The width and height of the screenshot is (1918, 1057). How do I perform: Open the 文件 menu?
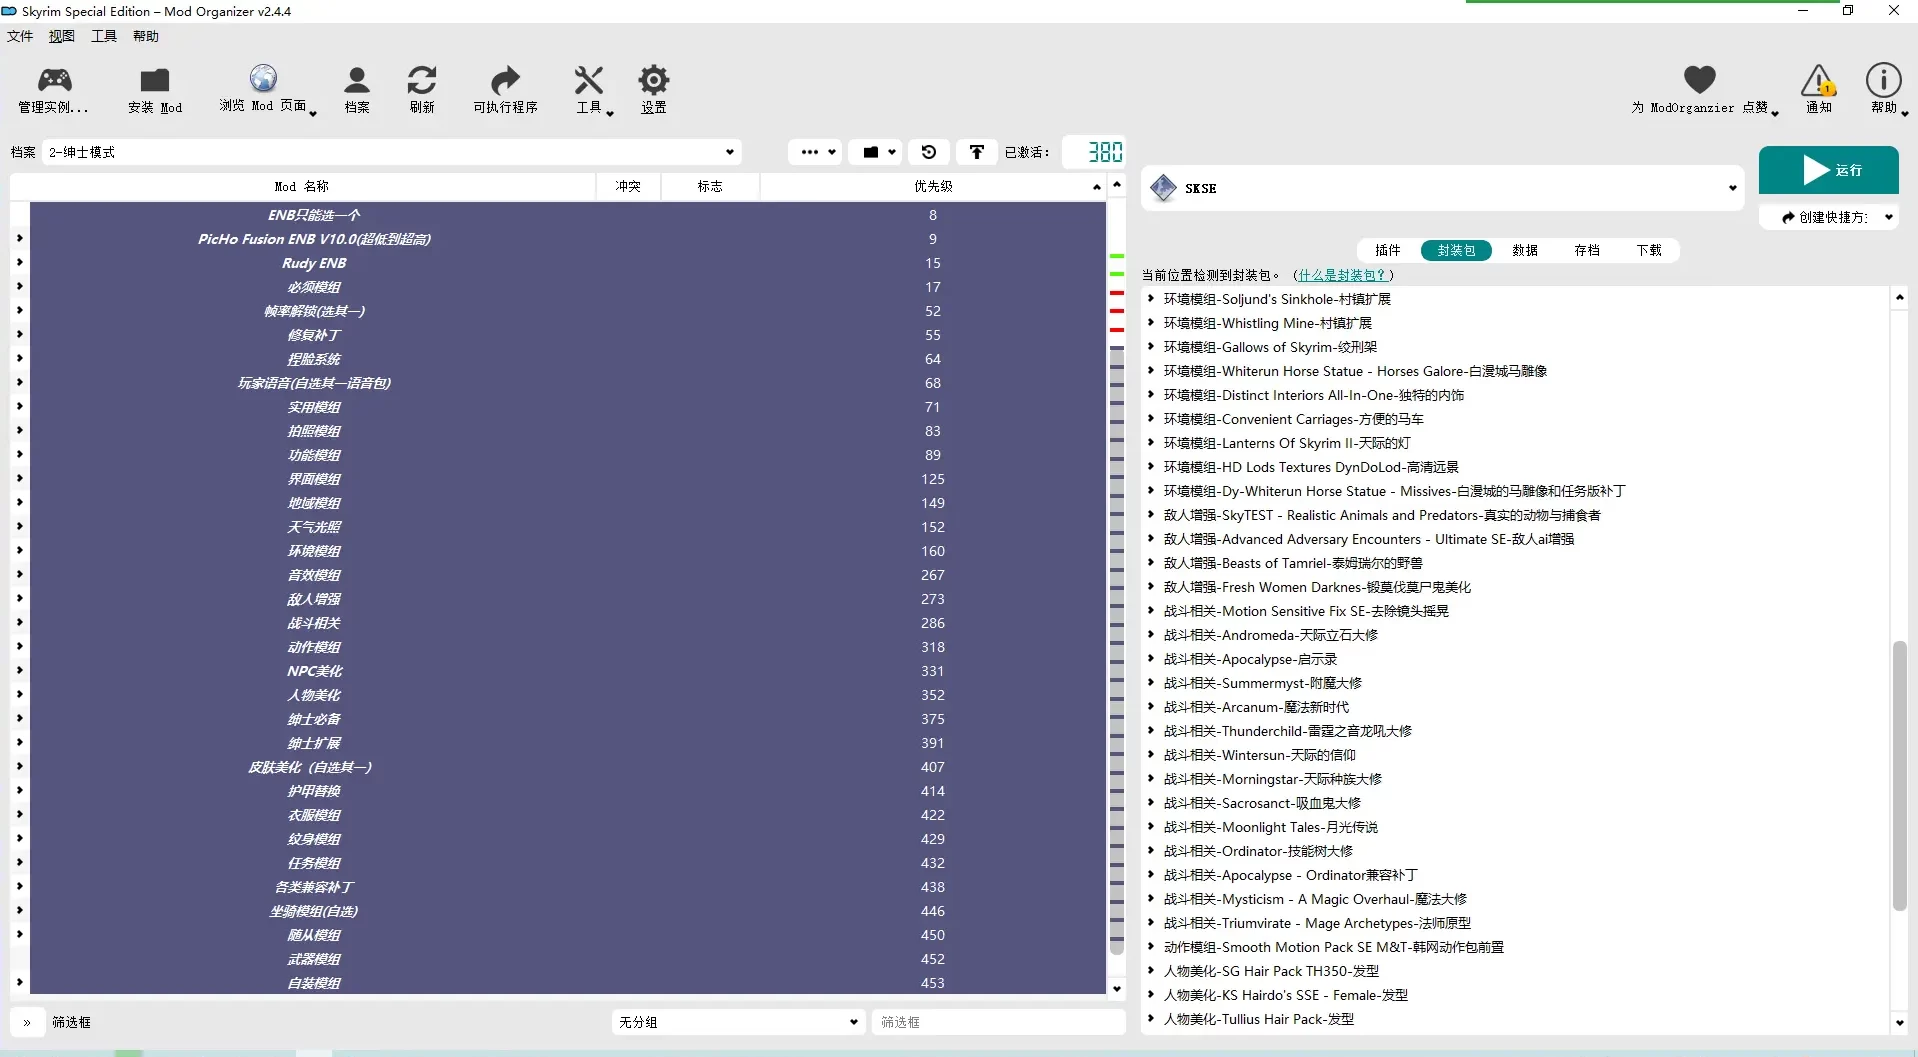[20, 36]
